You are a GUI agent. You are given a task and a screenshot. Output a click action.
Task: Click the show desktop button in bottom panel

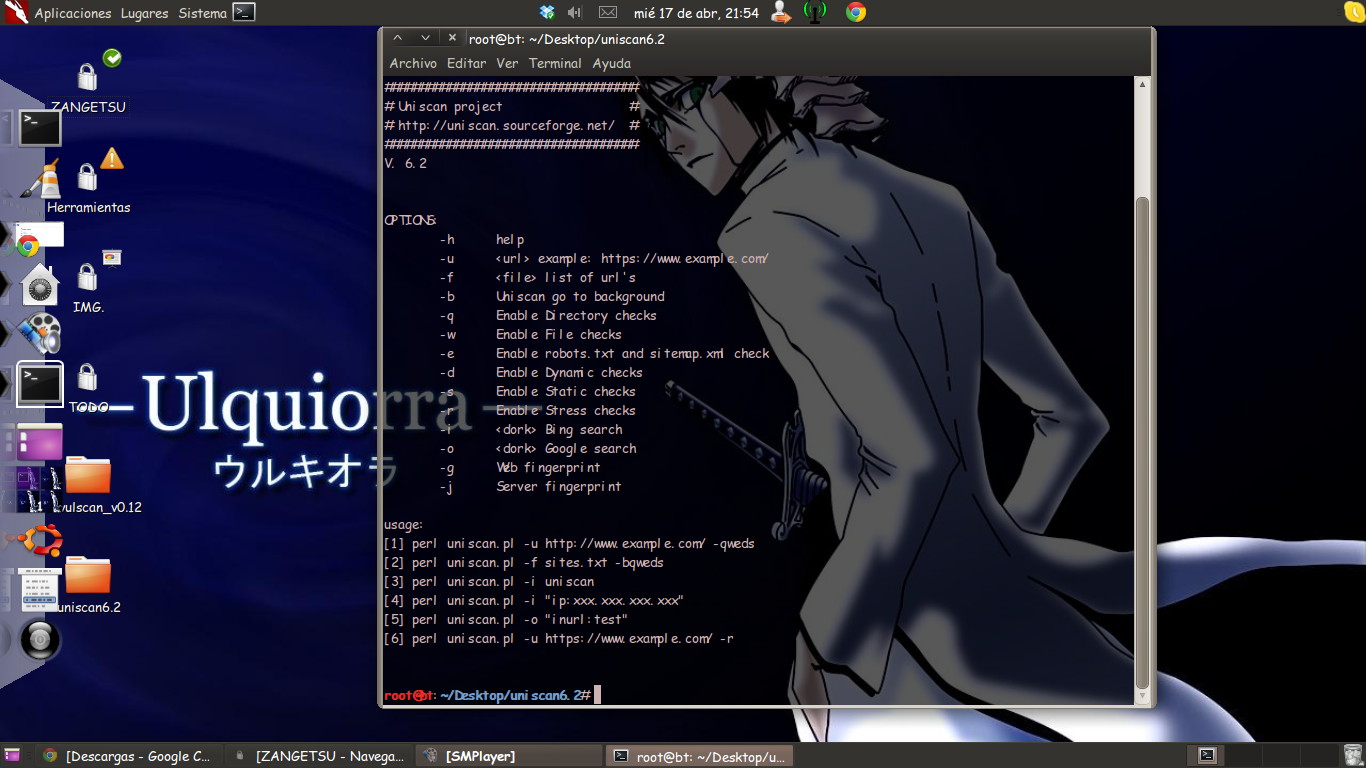[12, 756]
